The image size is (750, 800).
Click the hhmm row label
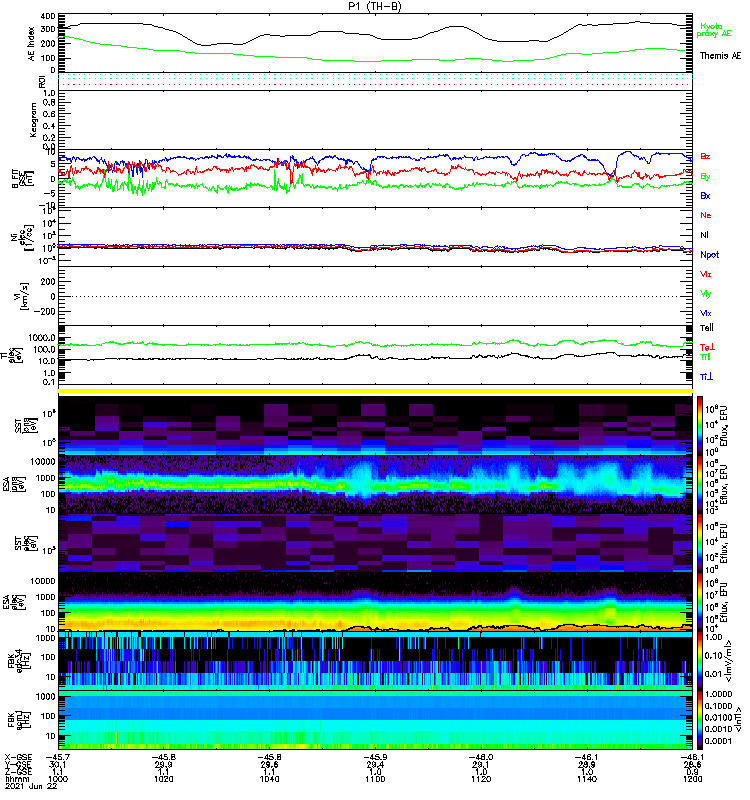[16, 779]
